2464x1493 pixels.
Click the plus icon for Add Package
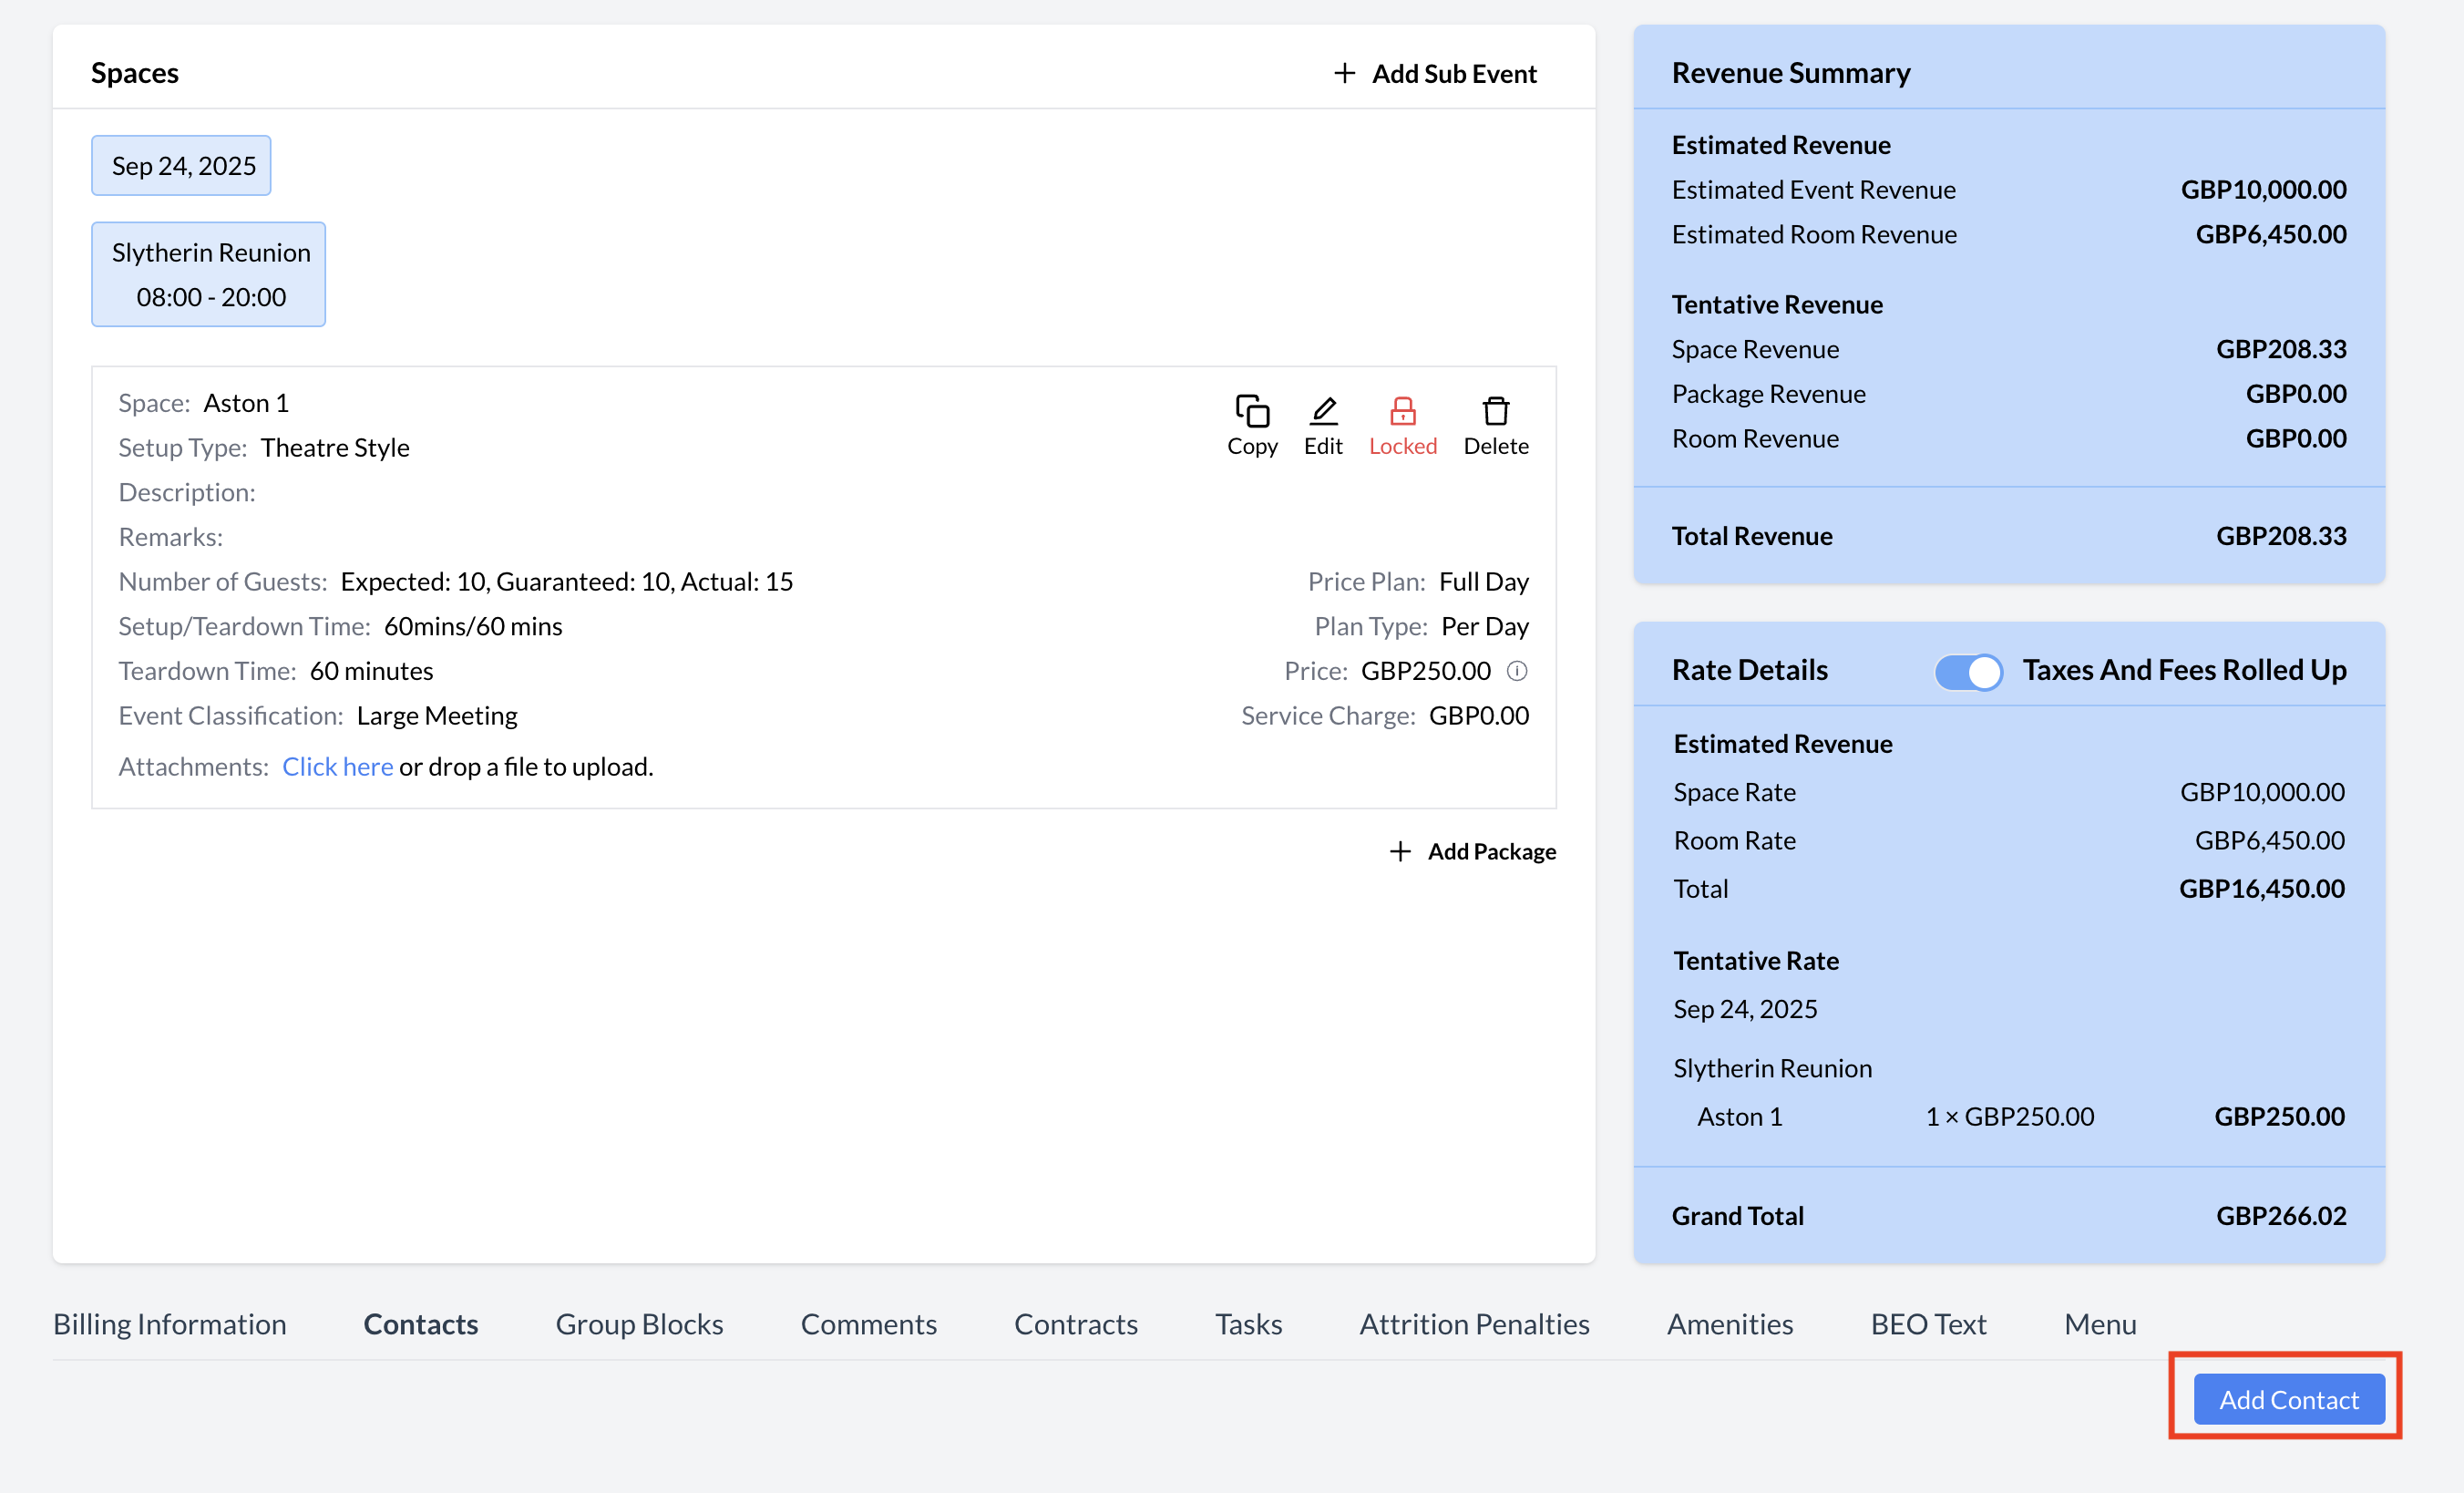pyautogui.click(x=1400, y=851)
